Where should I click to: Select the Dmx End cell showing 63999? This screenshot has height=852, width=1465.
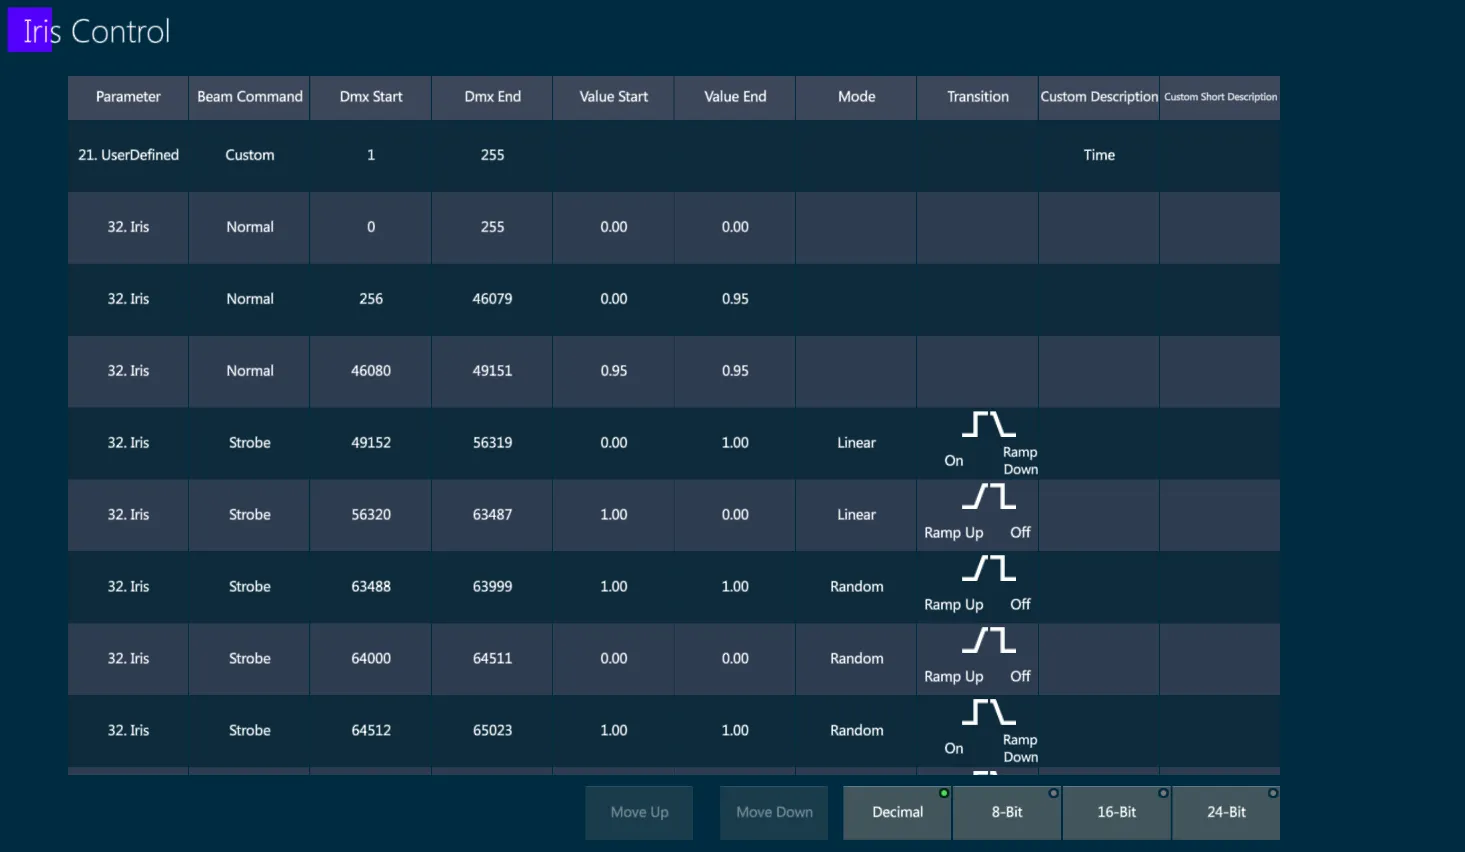[492, 587]
